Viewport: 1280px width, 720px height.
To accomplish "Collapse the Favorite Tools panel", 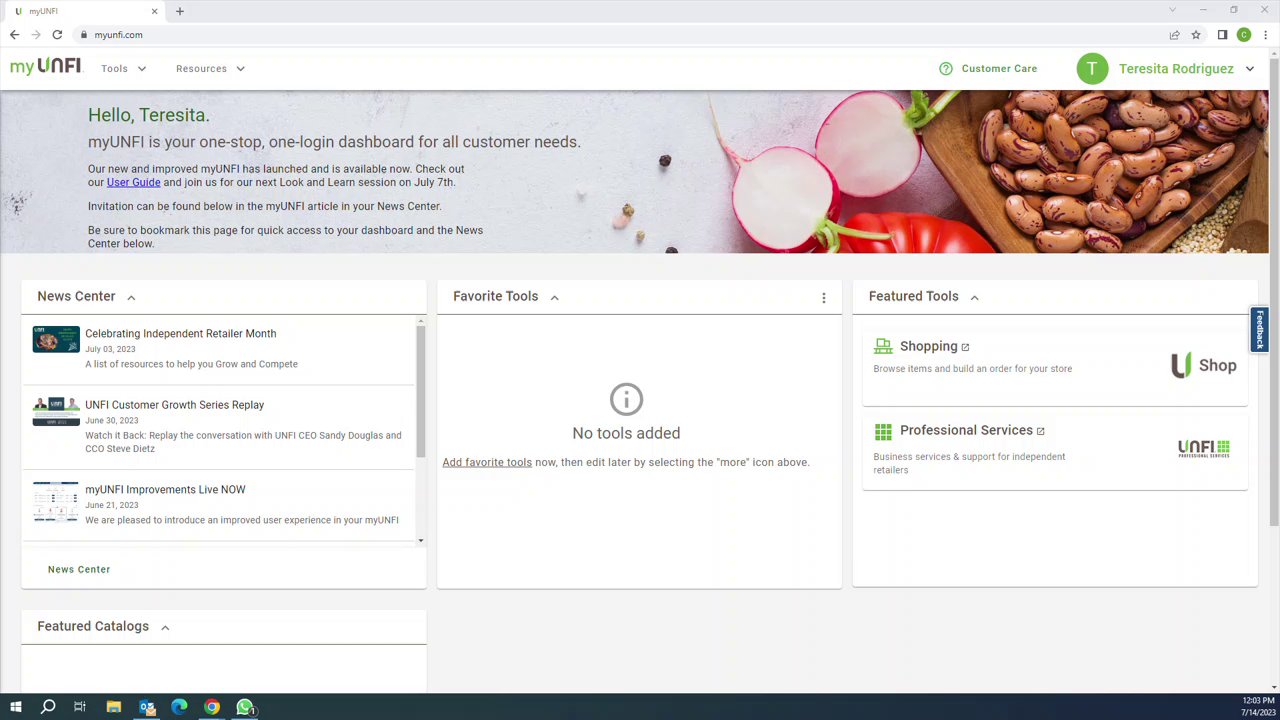I will pos(554,297).
